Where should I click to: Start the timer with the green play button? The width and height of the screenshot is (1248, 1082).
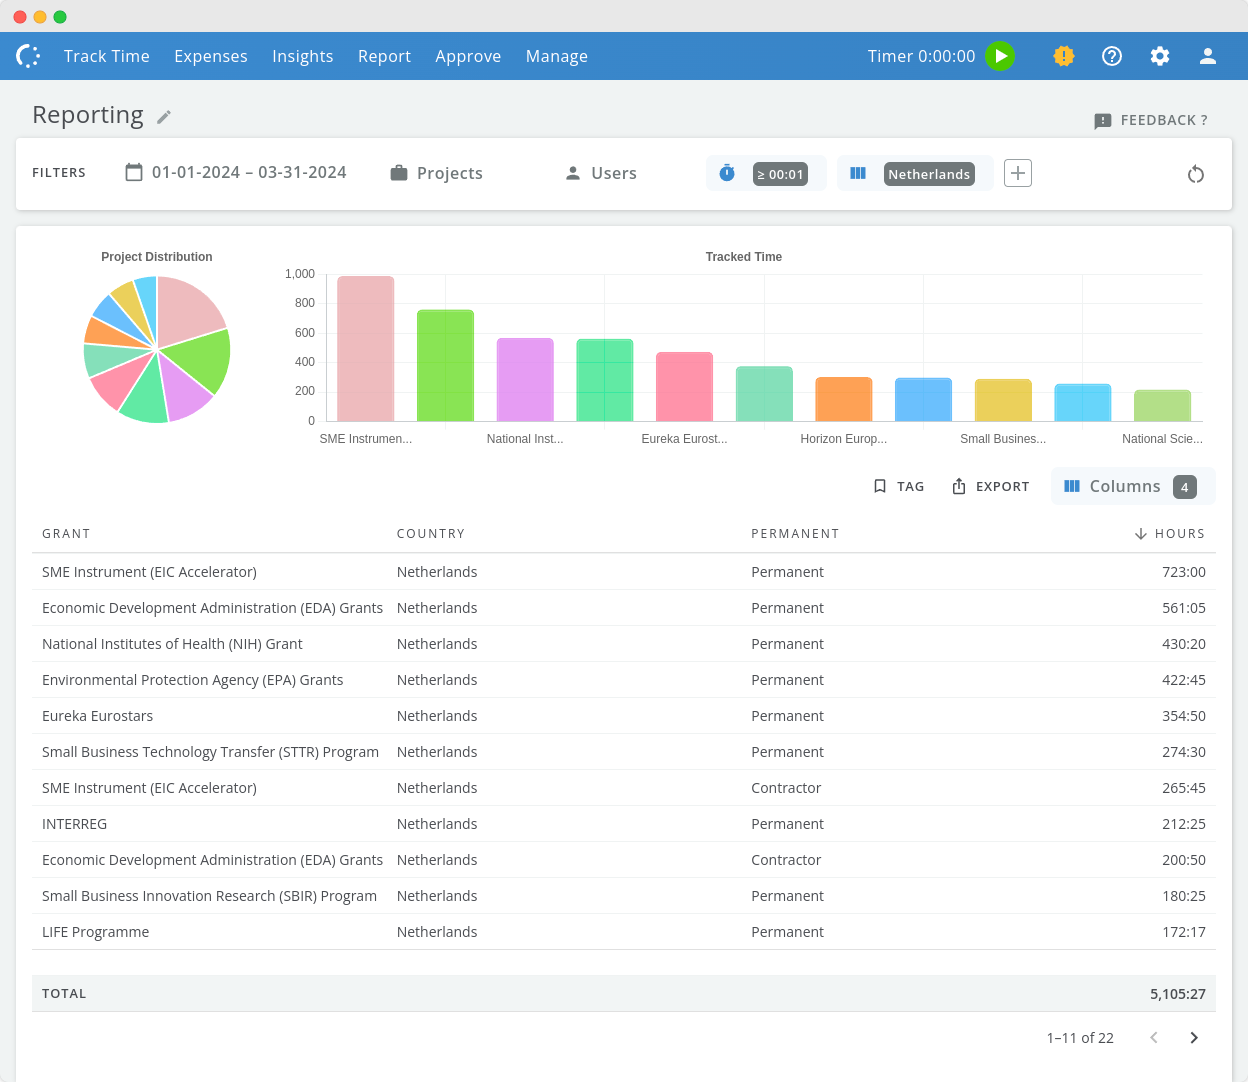point(1000,56)
